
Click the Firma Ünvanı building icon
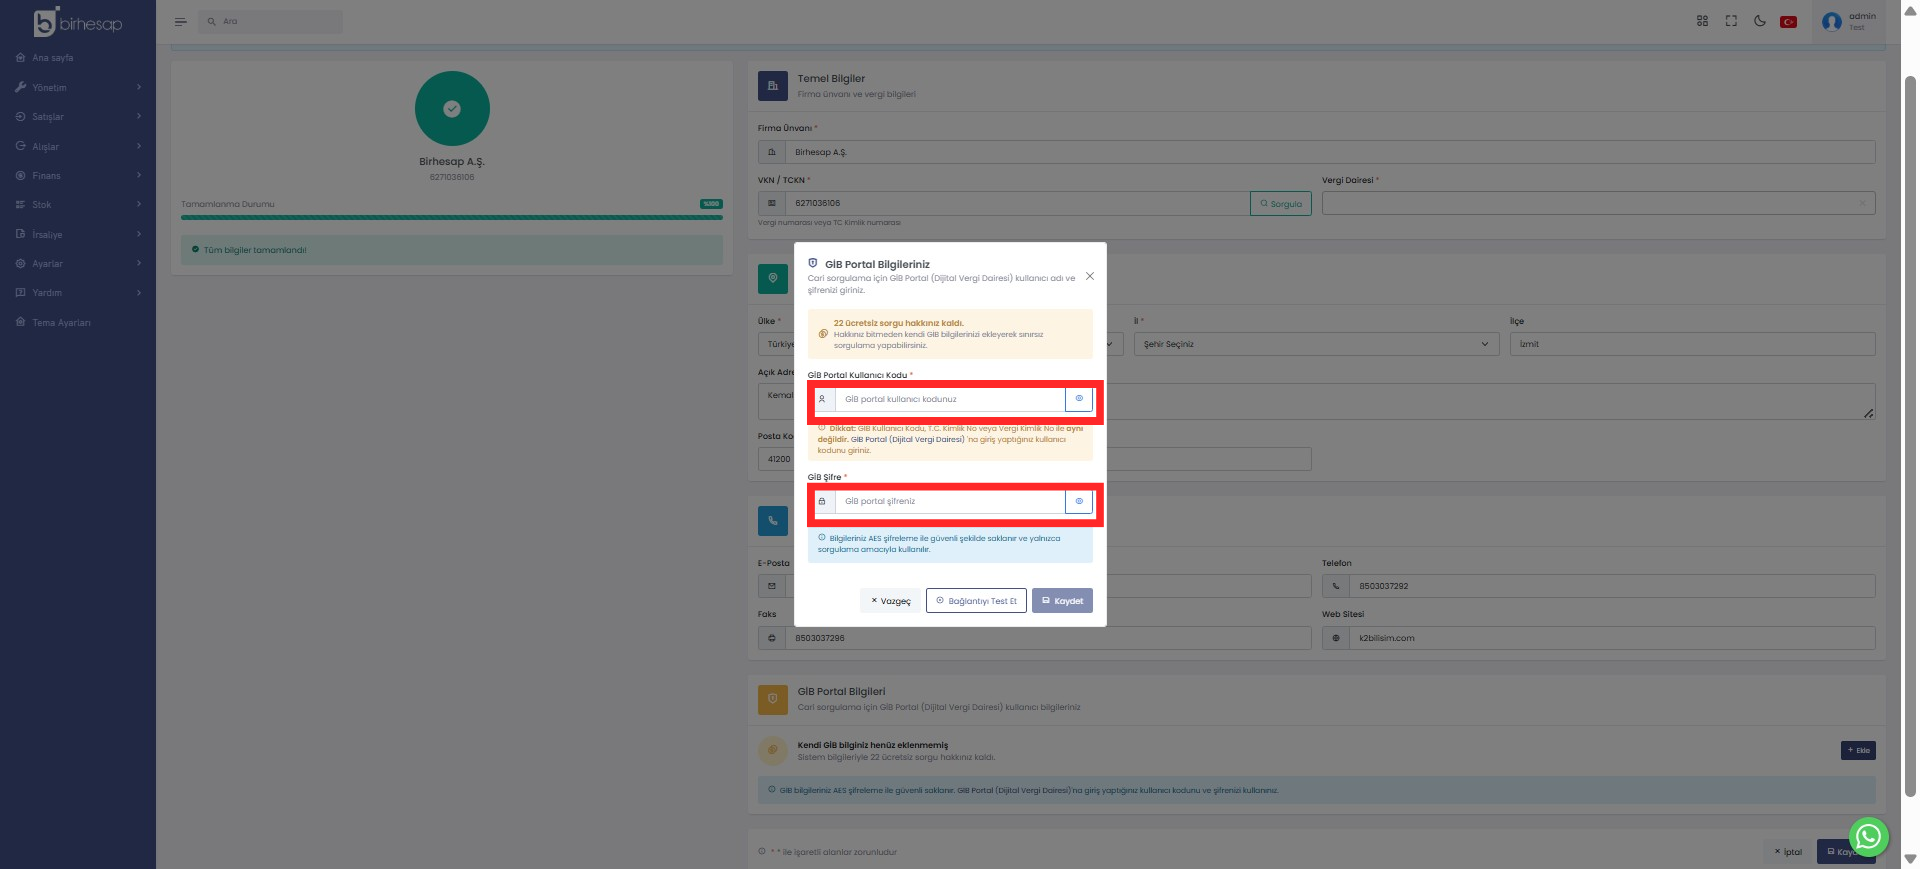pyautogui.click(x=771, y=152)
